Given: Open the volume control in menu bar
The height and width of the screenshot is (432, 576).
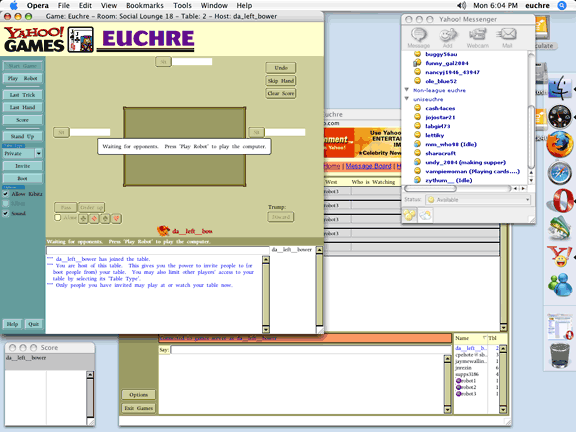Looking at the screenshot, I should coord(461,6).
